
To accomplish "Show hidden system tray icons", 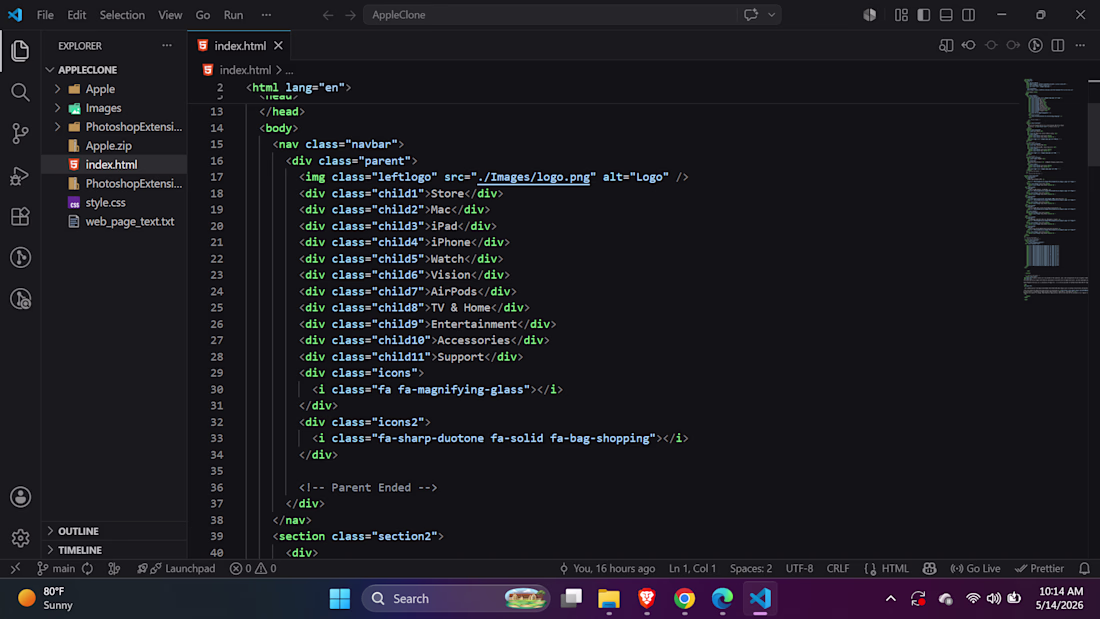I will pyautogui.click(x=891, y=599).
